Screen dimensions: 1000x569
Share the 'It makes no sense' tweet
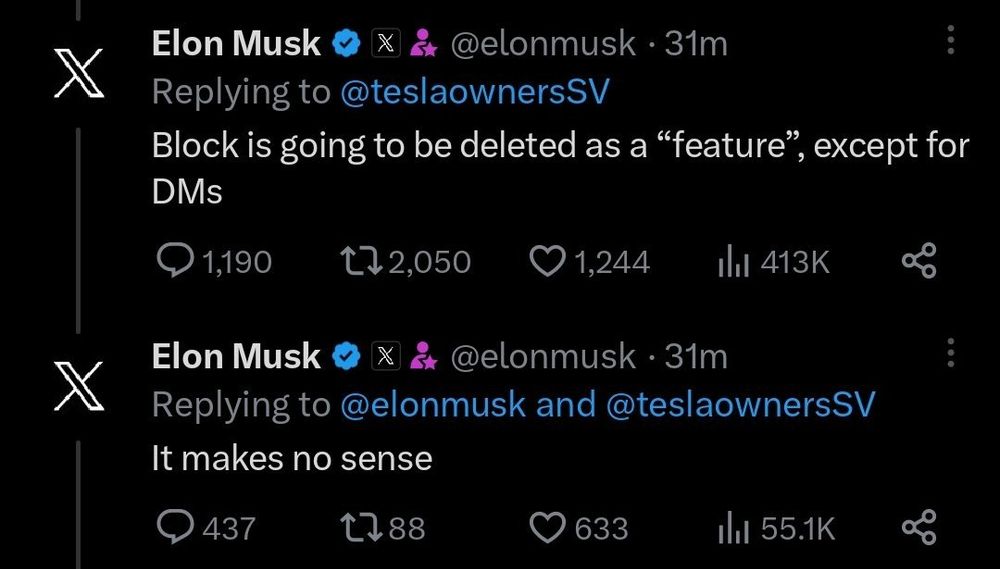pos(919,527)
